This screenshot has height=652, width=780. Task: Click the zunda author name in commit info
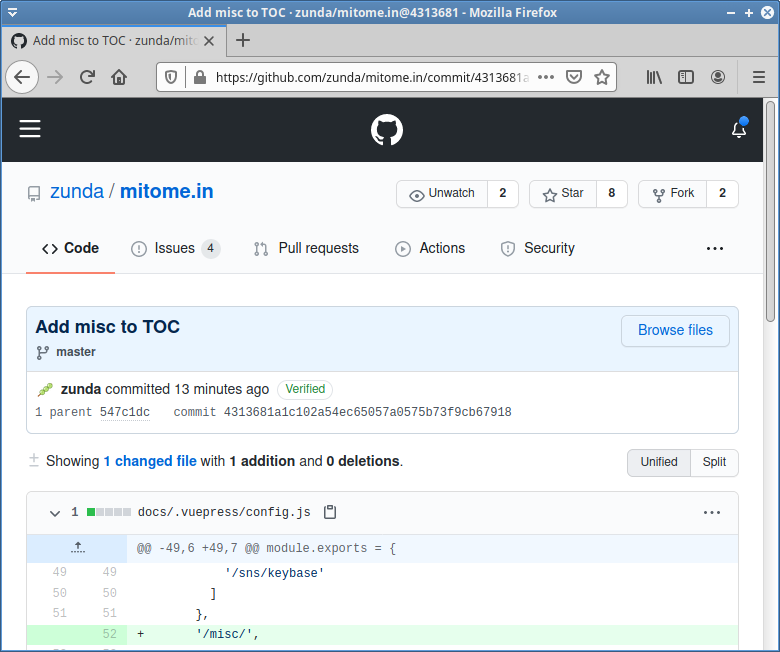coord(81,389)
